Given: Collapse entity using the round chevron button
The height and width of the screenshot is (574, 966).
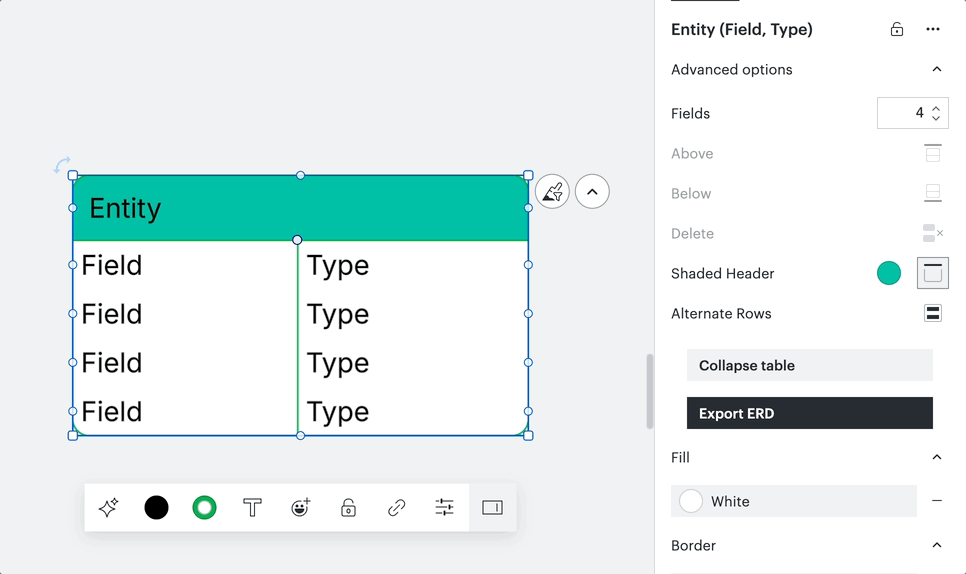Looking at the screenshot, I should pyautogui.click(x=592, y=192).
